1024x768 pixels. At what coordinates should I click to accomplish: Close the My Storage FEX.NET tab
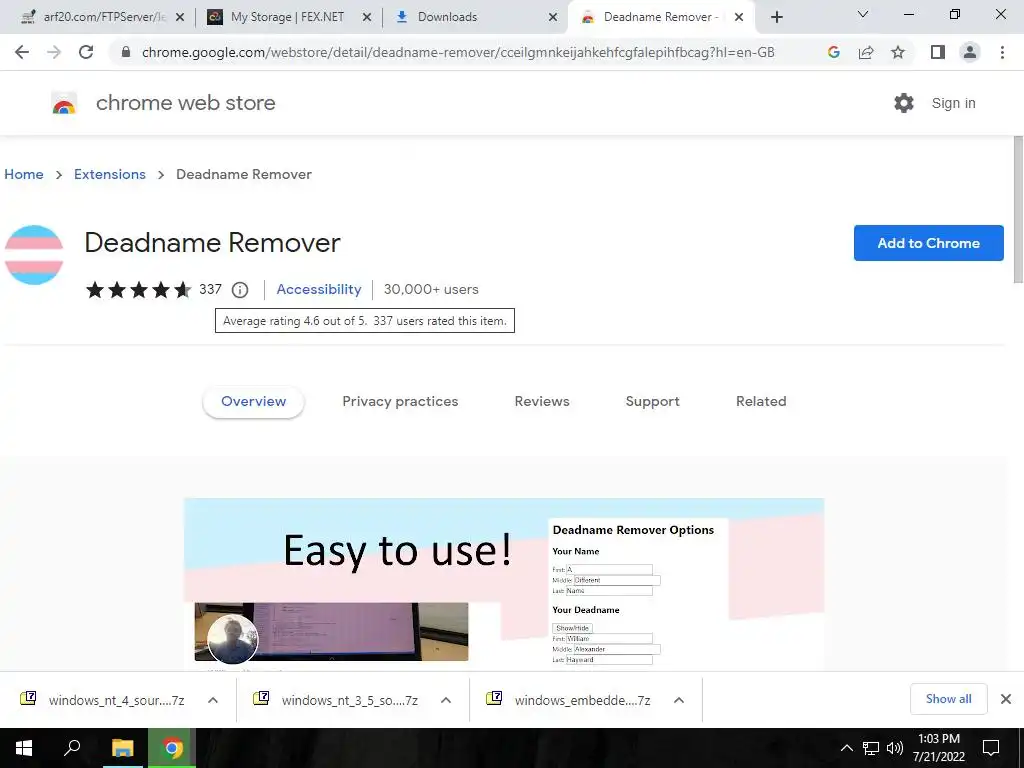tap(367, 17)
